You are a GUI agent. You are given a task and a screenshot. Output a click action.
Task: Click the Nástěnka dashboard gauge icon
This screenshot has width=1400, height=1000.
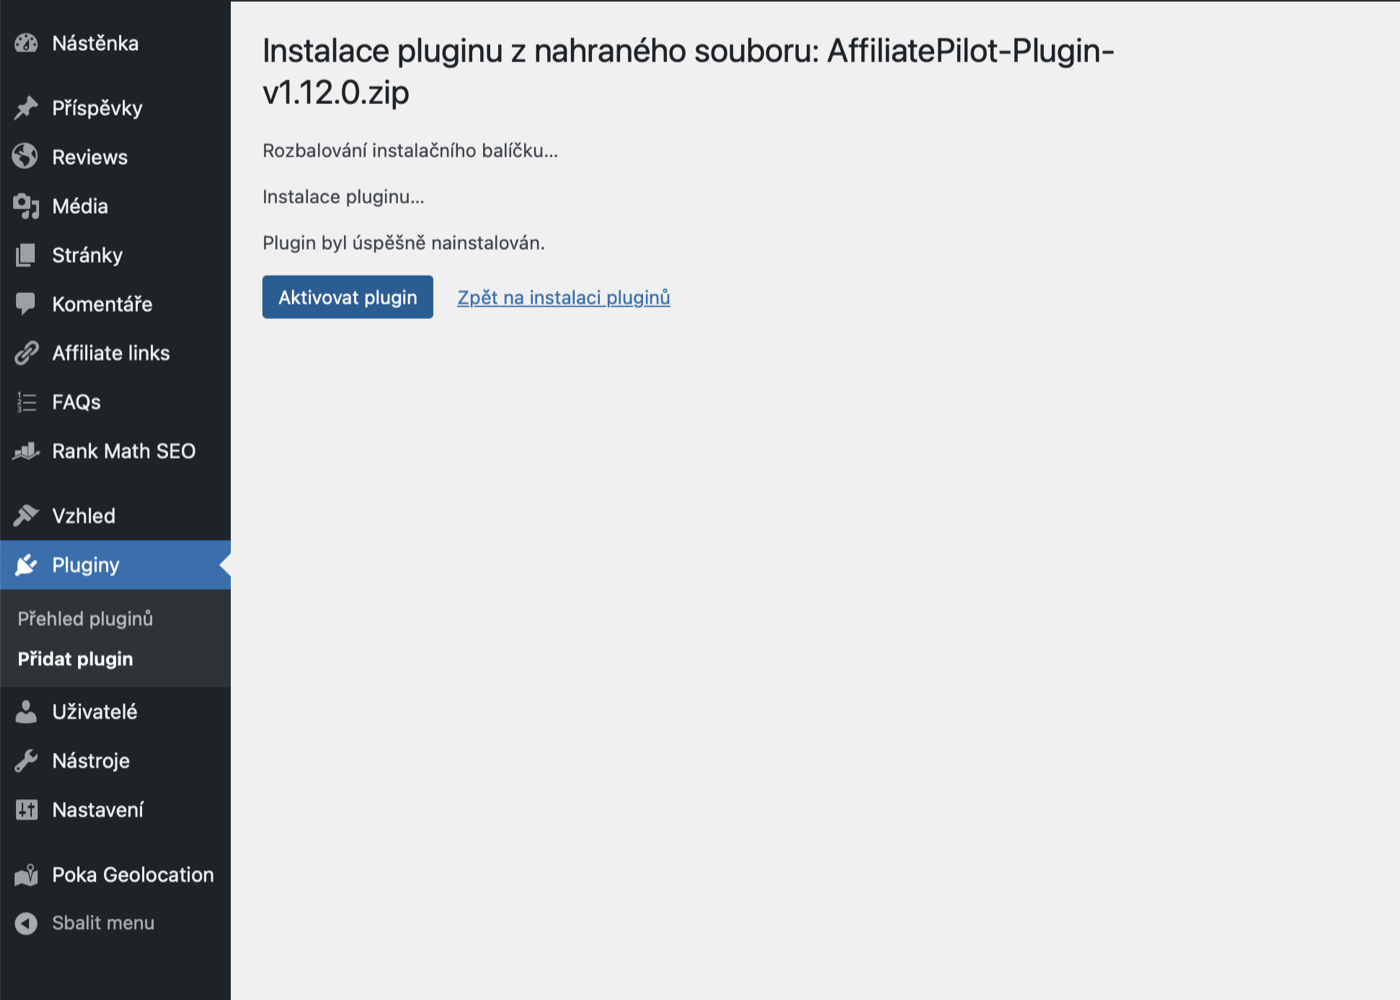pyautogui.click(x=26, y=43)
